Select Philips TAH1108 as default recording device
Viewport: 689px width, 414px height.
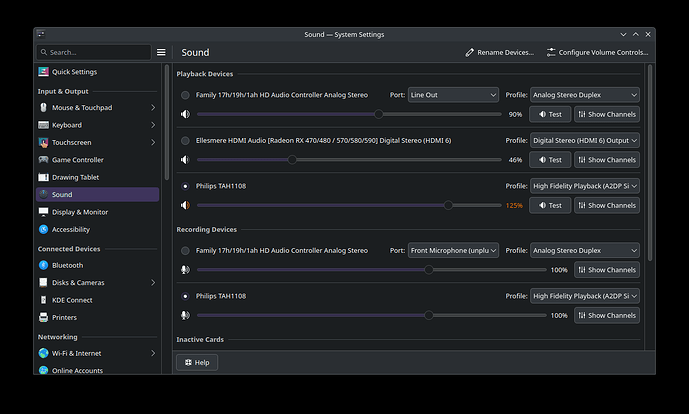pos(185,296)
